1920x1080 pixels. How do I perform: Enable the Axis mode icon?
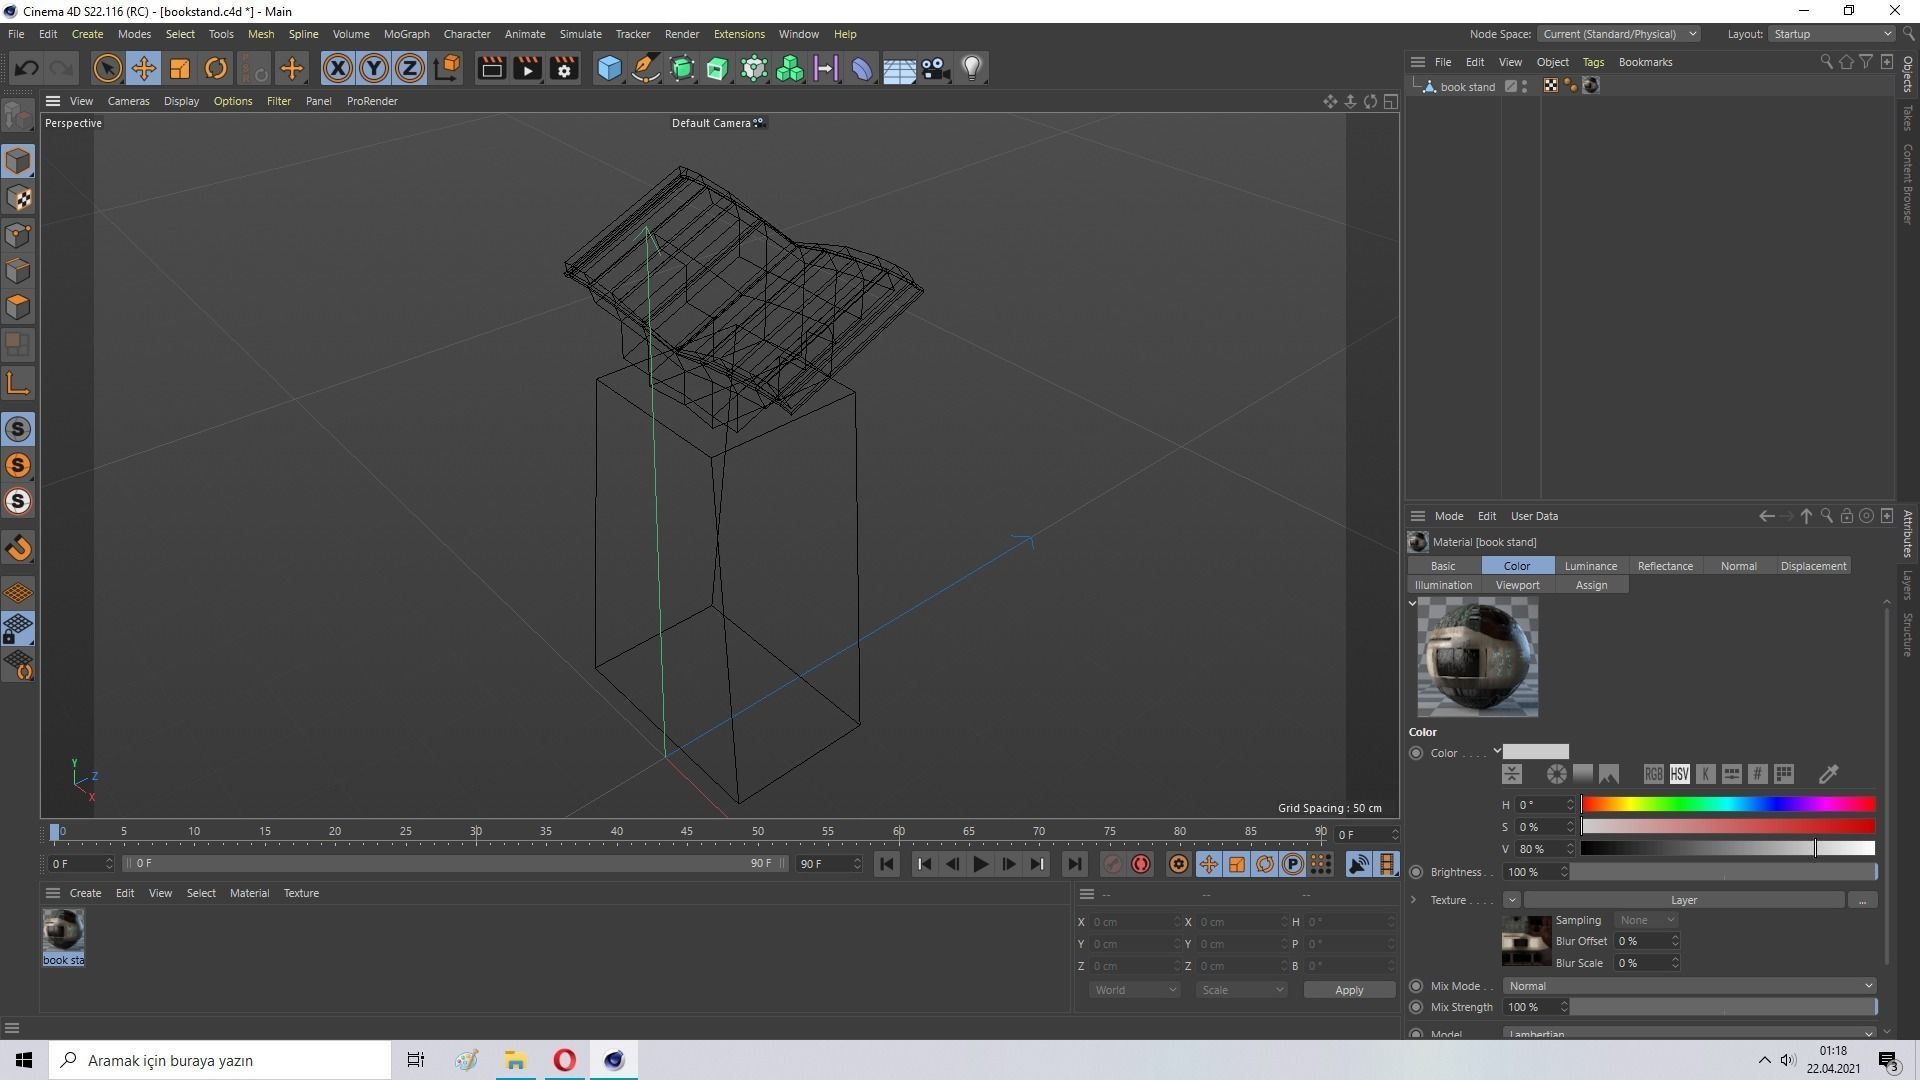click(18, 383)
